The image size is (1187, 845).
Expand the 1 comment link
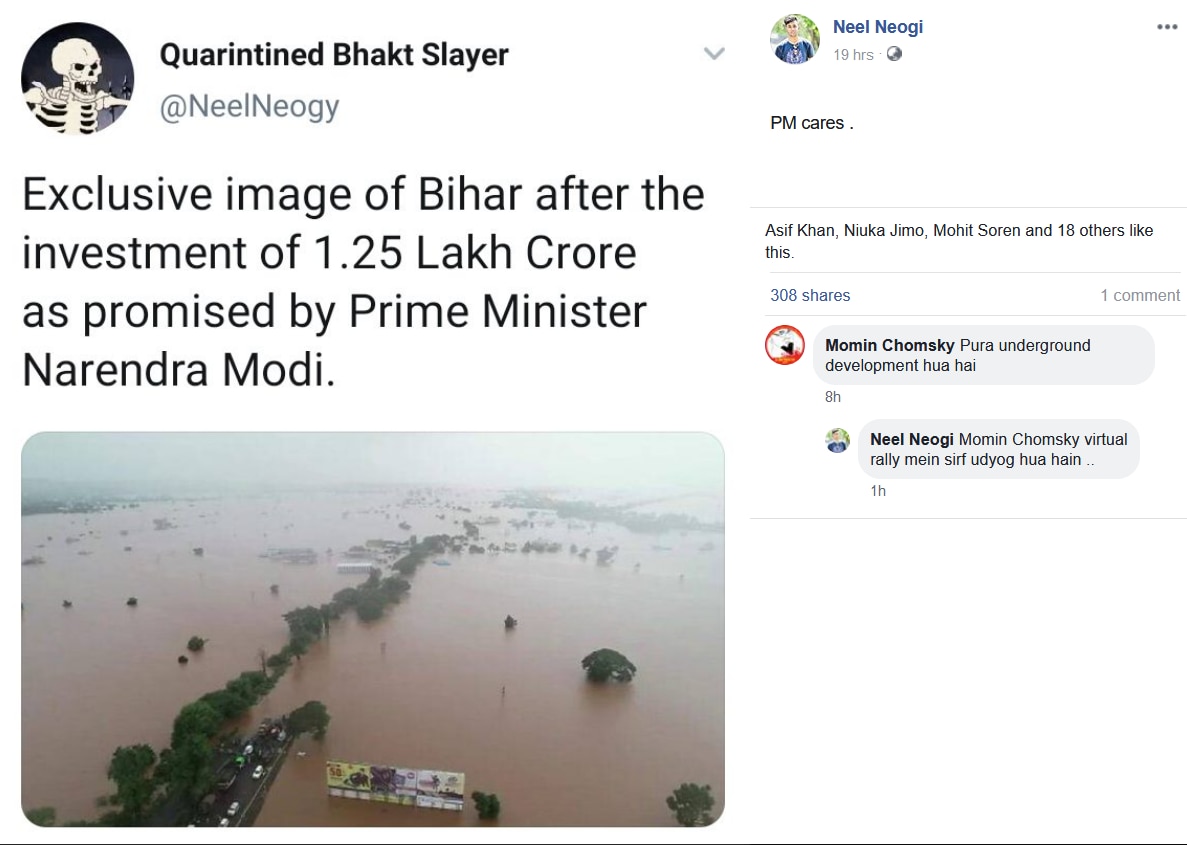1140,295
